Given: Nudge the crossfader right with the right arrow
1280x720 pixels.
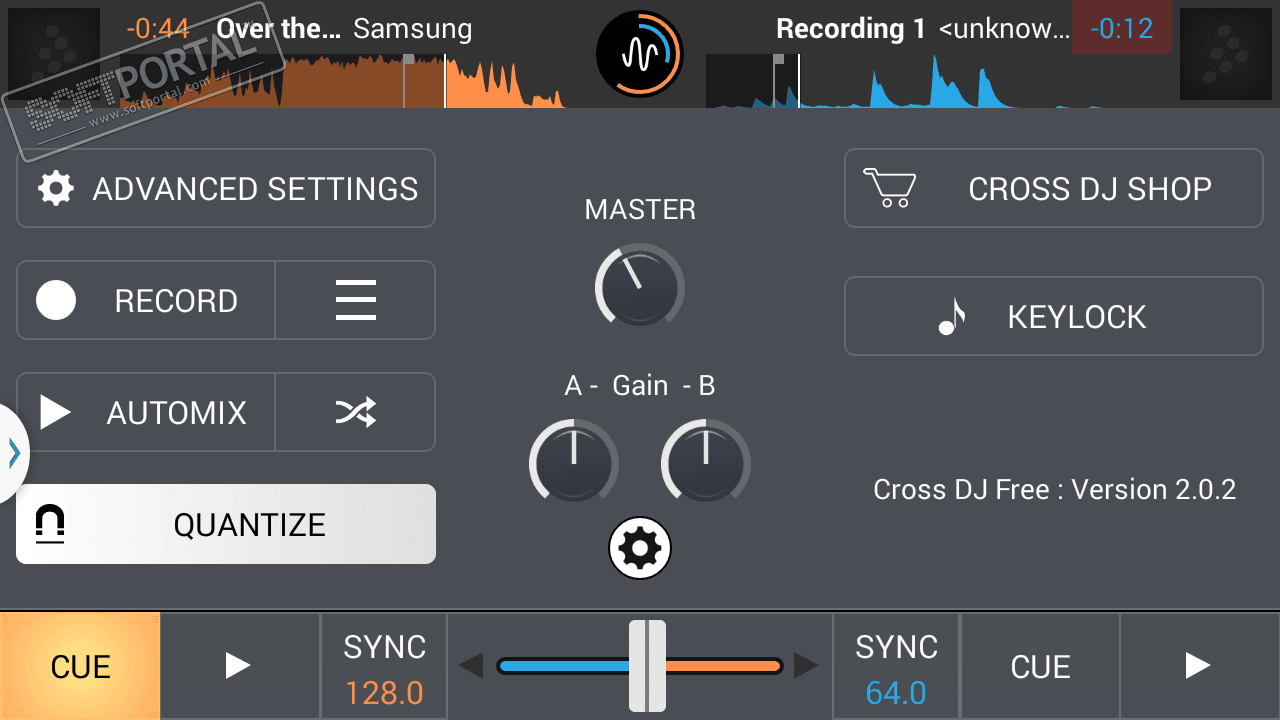Looking at the screenshot, I should coord(806,665).
